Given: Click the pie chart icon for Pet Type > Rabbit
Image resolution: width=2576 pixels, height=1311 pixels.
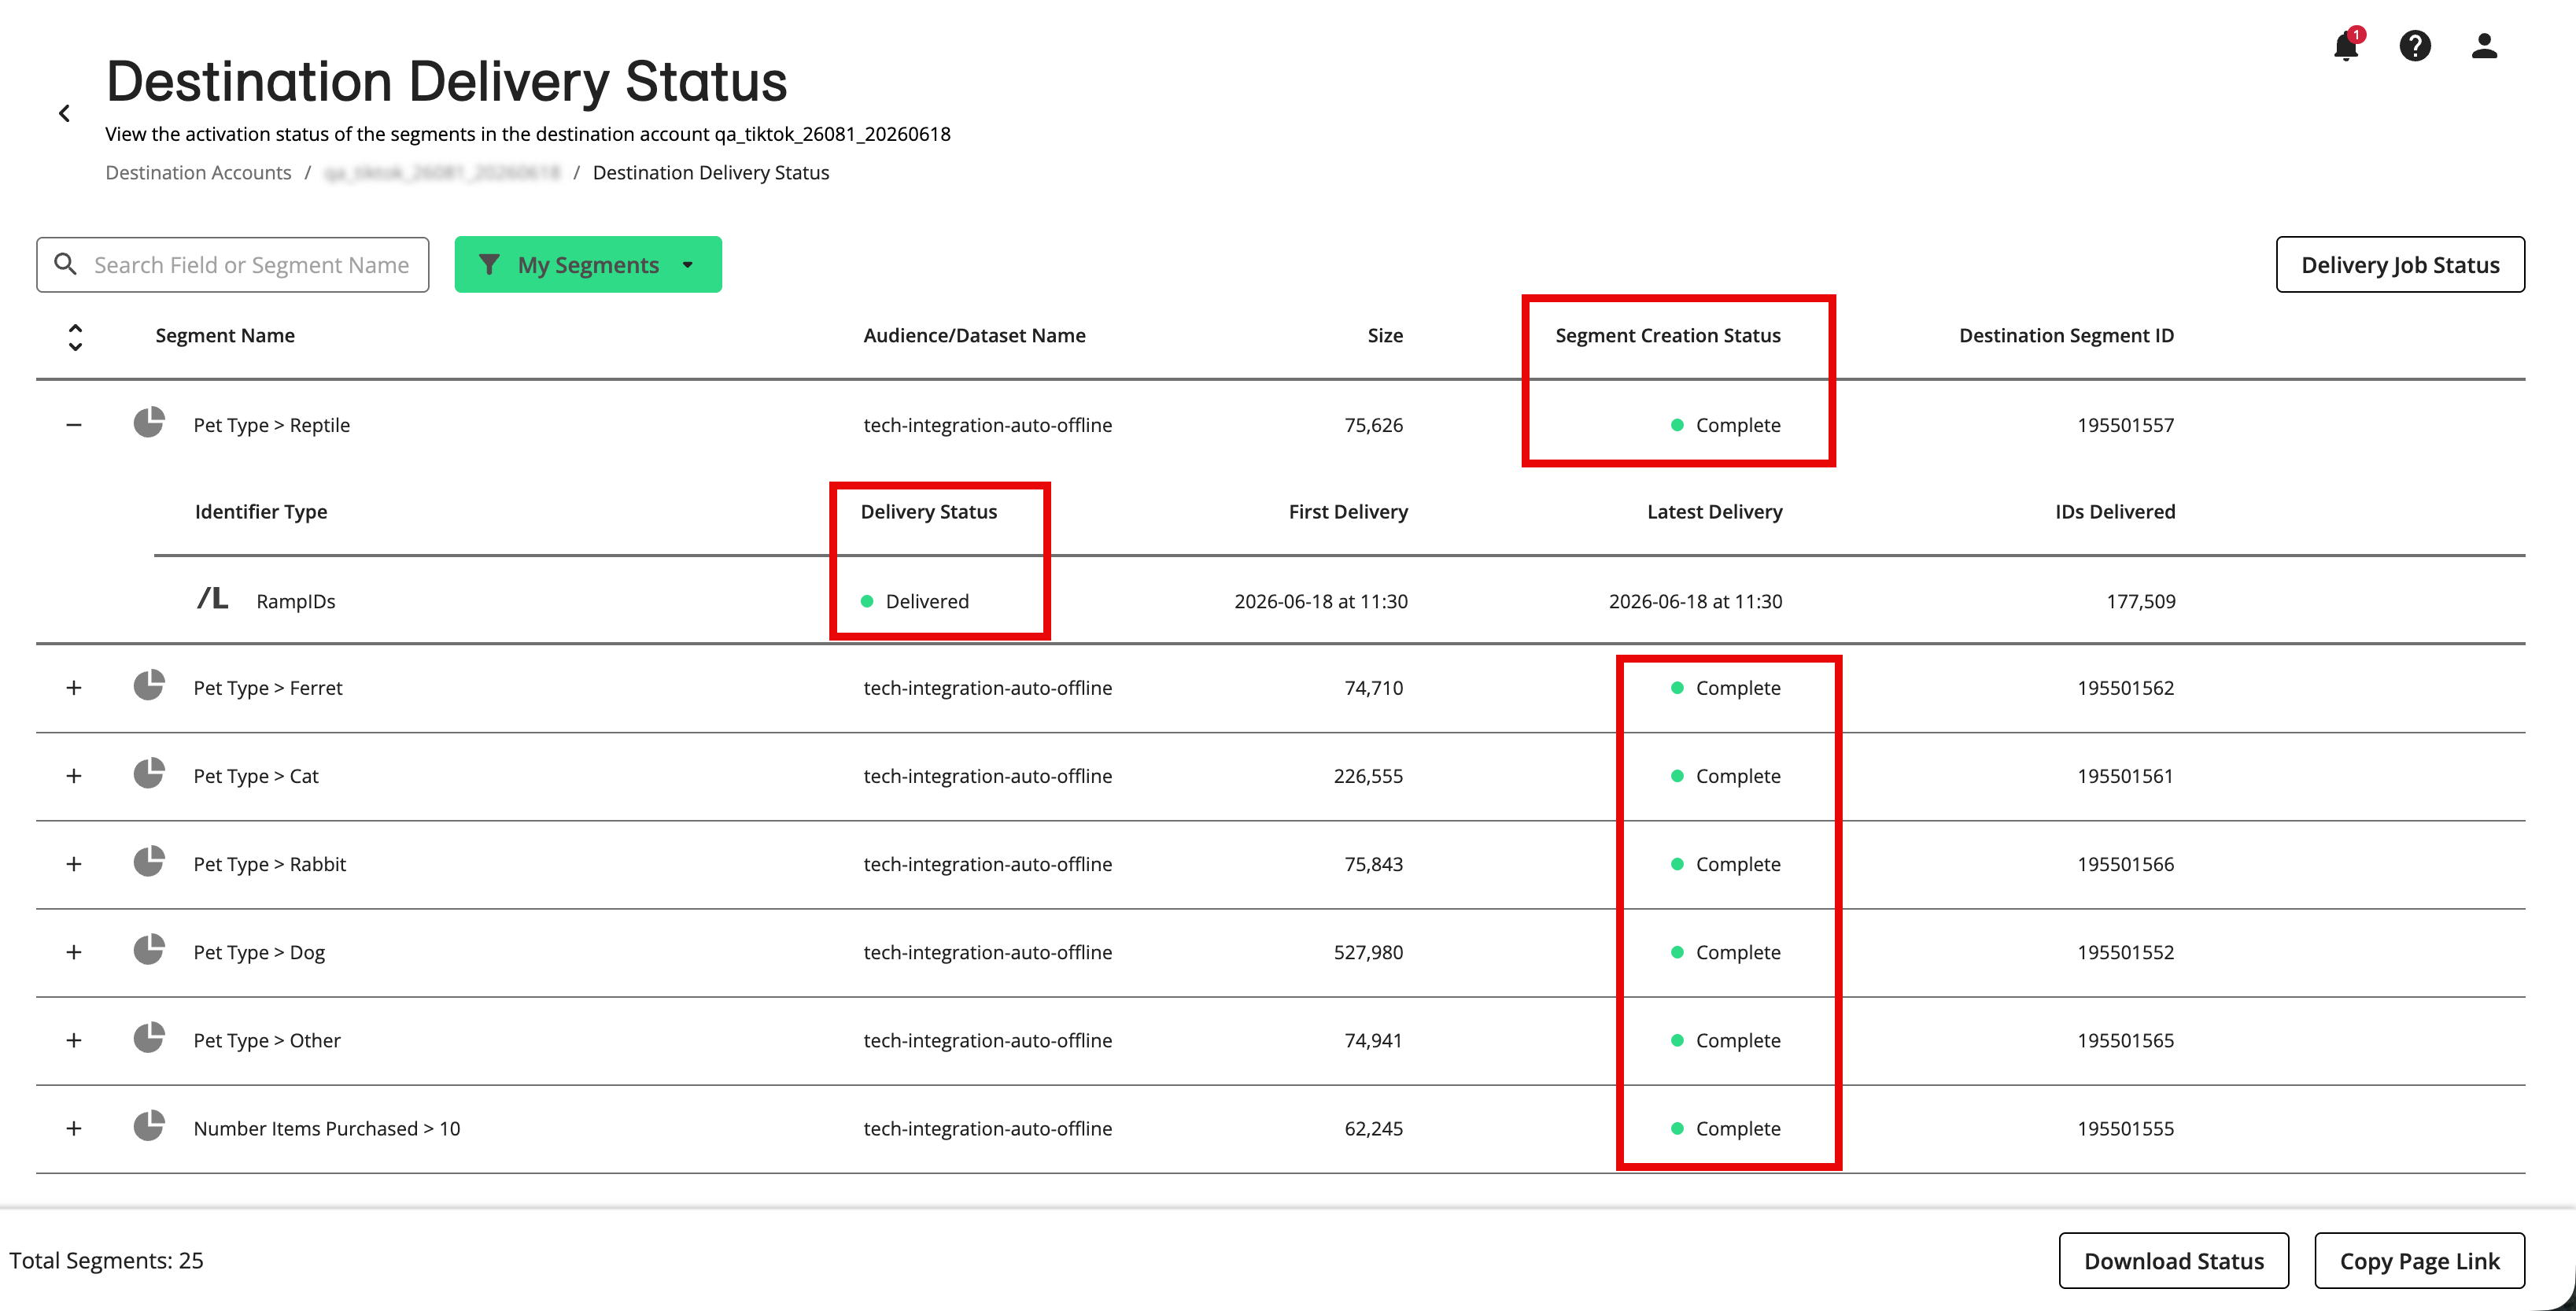Looking at the screenshot, I should click(x=149, y=861).
